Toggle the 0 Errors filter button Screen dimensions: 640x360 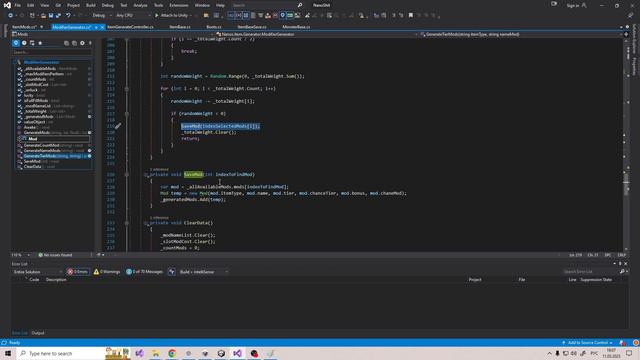(x=78, y=271)
